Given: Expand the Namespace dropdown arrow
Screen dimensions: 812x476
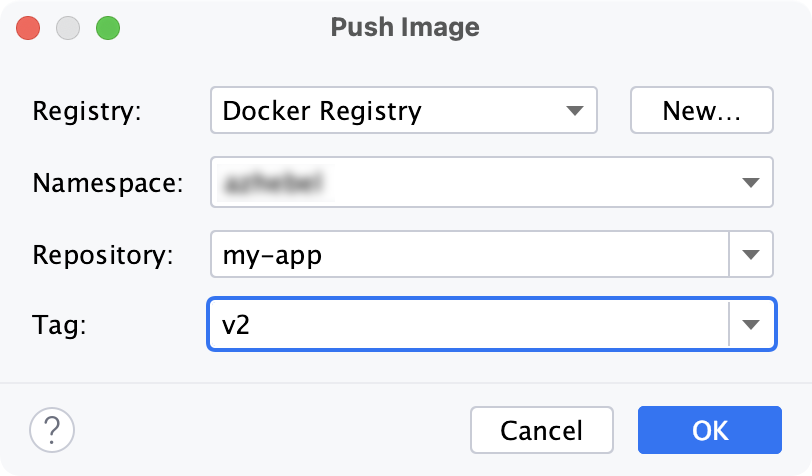Looking at the screenshot, I should 751,183.
